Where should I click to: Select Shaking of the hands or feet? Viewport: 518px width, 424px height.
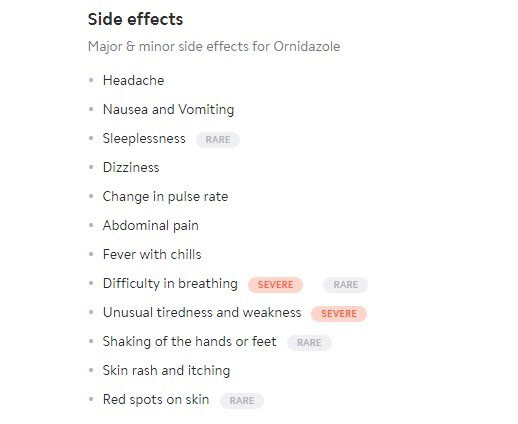coord(189,341)
